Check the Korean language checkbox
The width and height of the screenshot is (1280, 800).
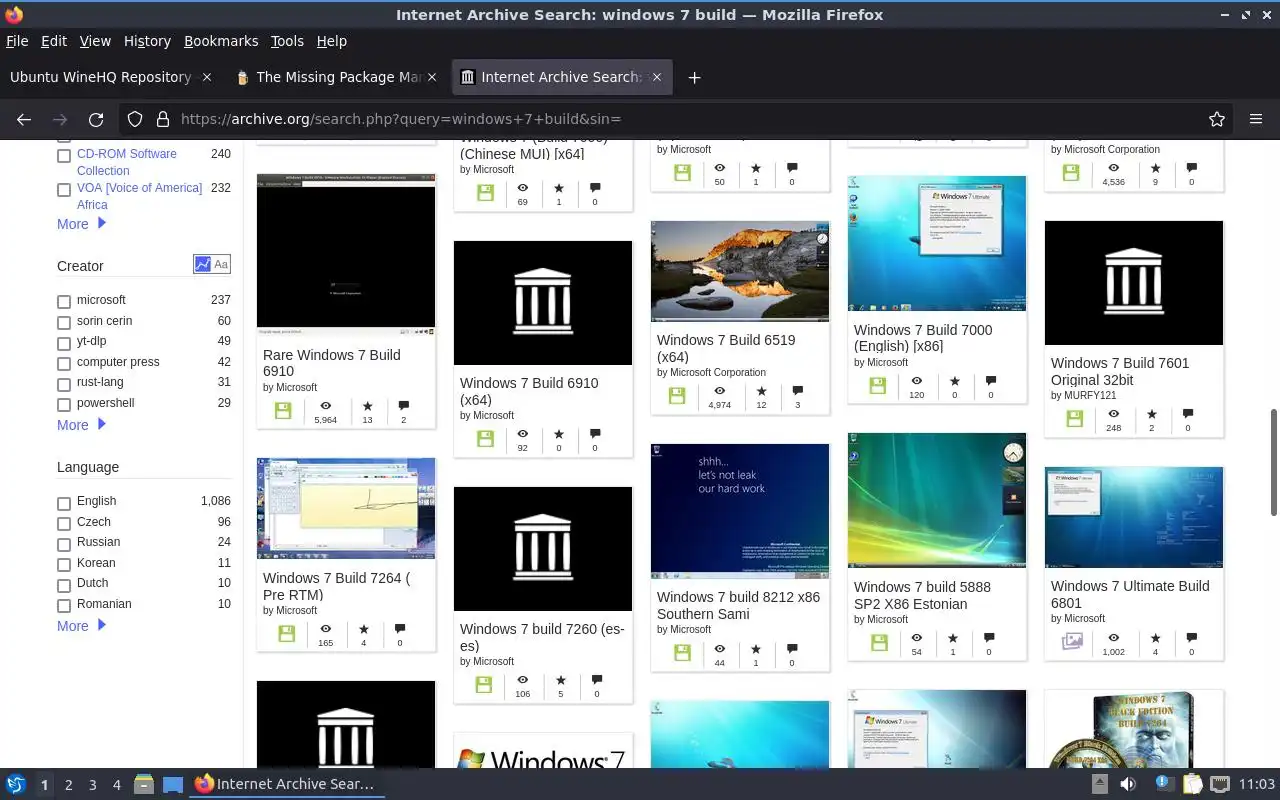[x=64, y=564]
